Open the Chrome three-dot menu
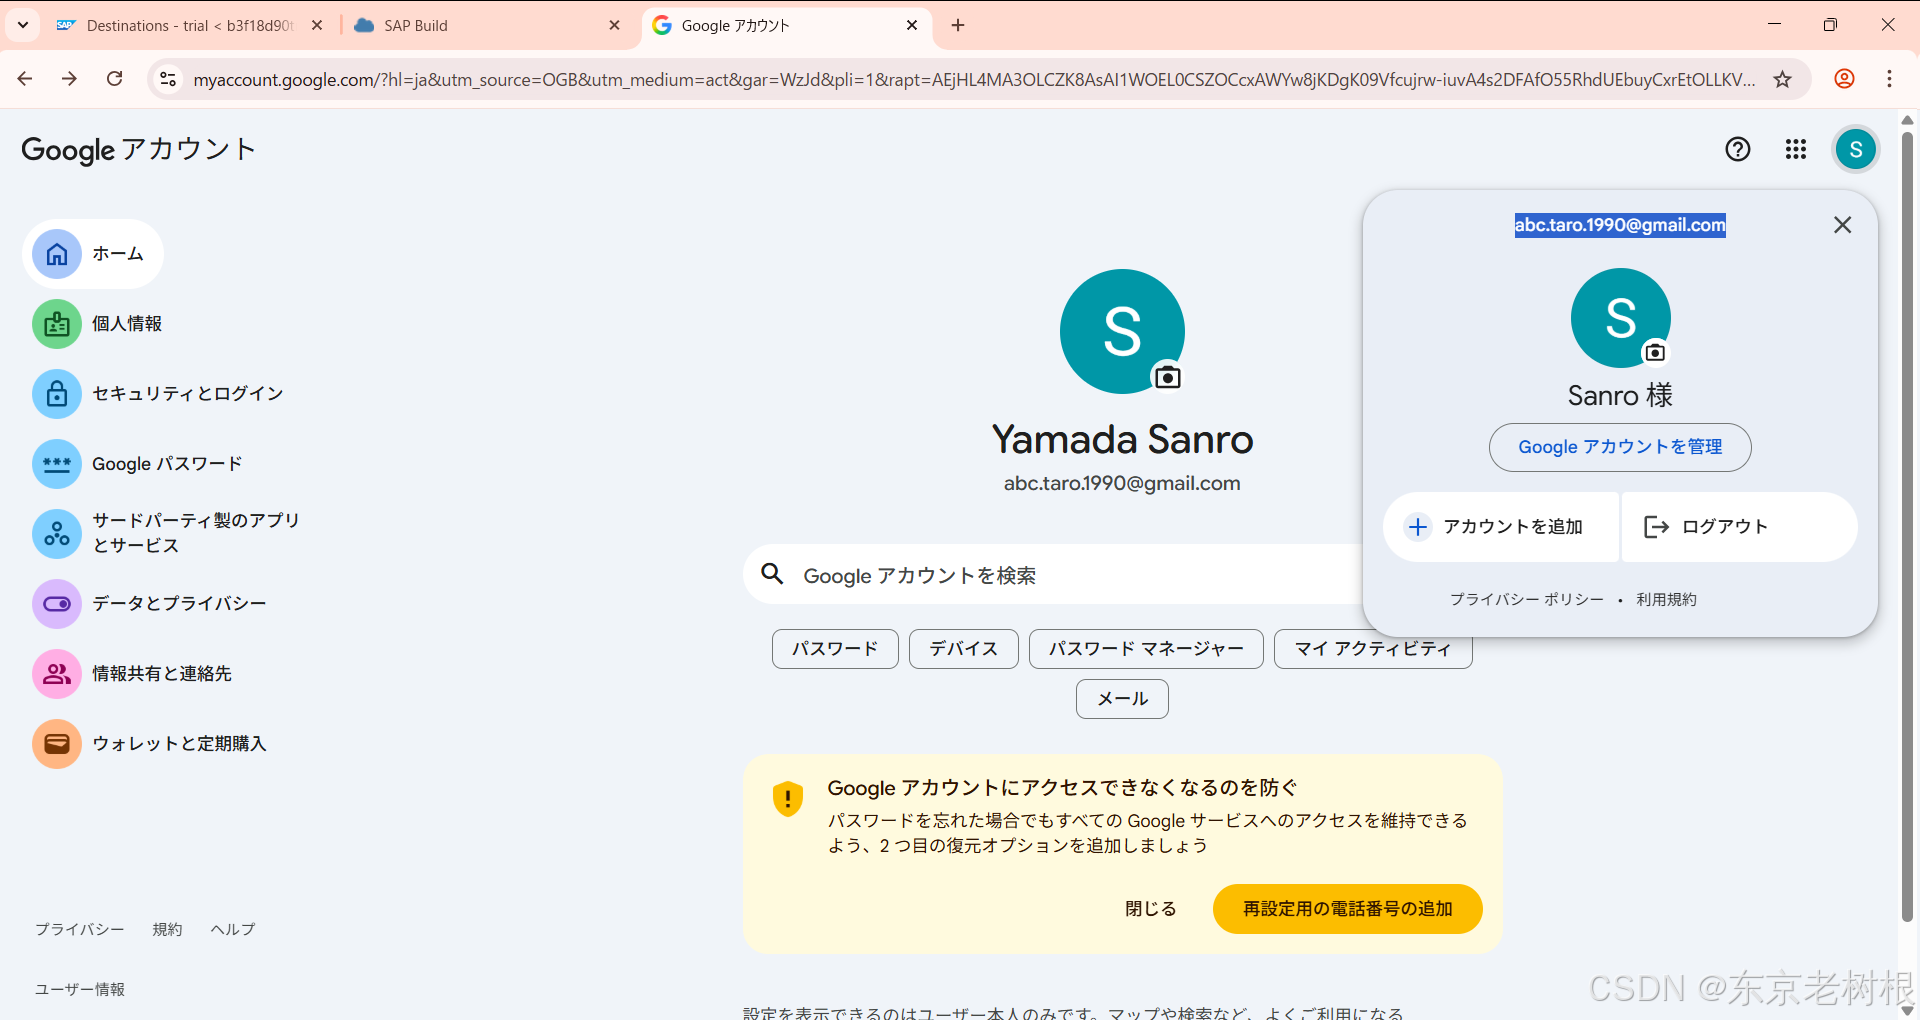Screen dimensions: 1920x1020 (x=1889, y=79)
